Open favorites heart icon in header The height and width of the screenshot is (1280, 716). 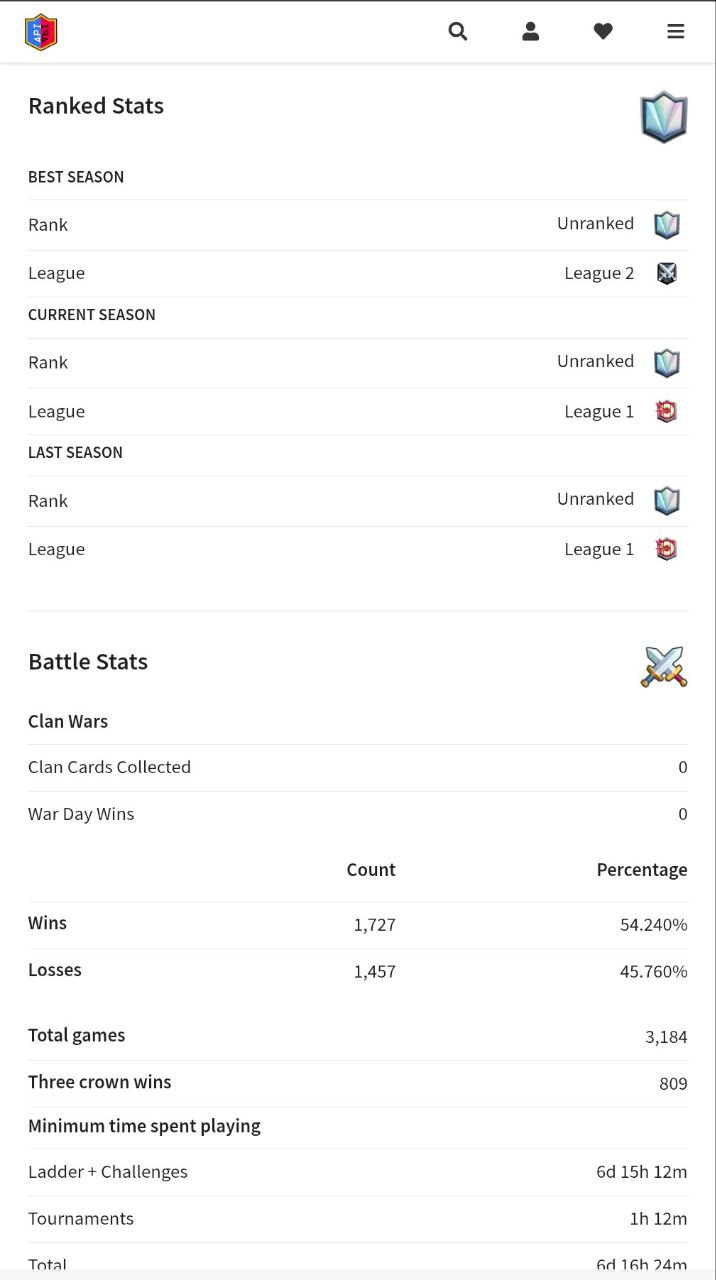(603, 32)
